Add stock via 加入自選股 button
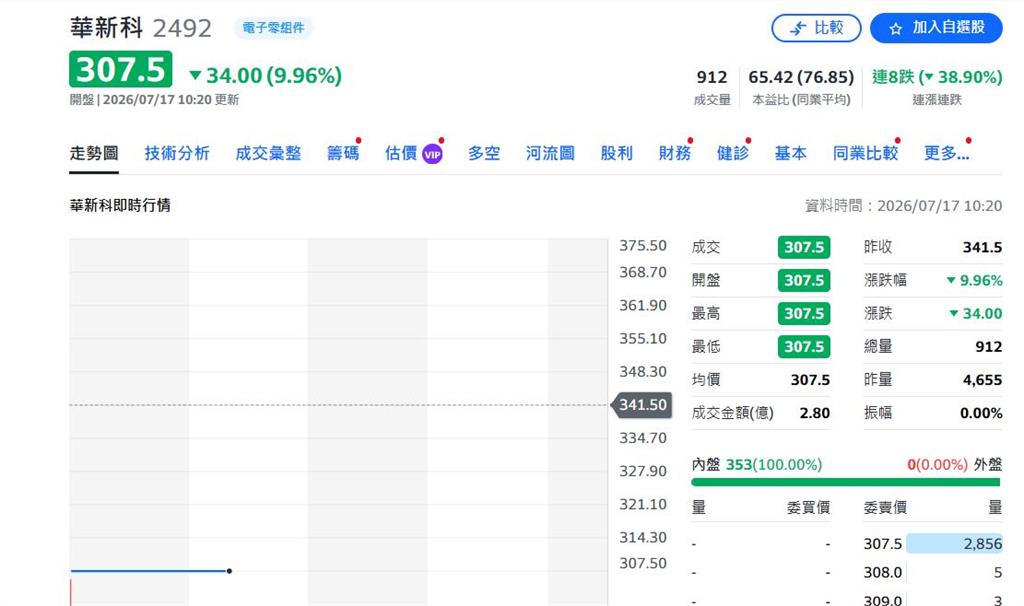 tap(936, 28)
